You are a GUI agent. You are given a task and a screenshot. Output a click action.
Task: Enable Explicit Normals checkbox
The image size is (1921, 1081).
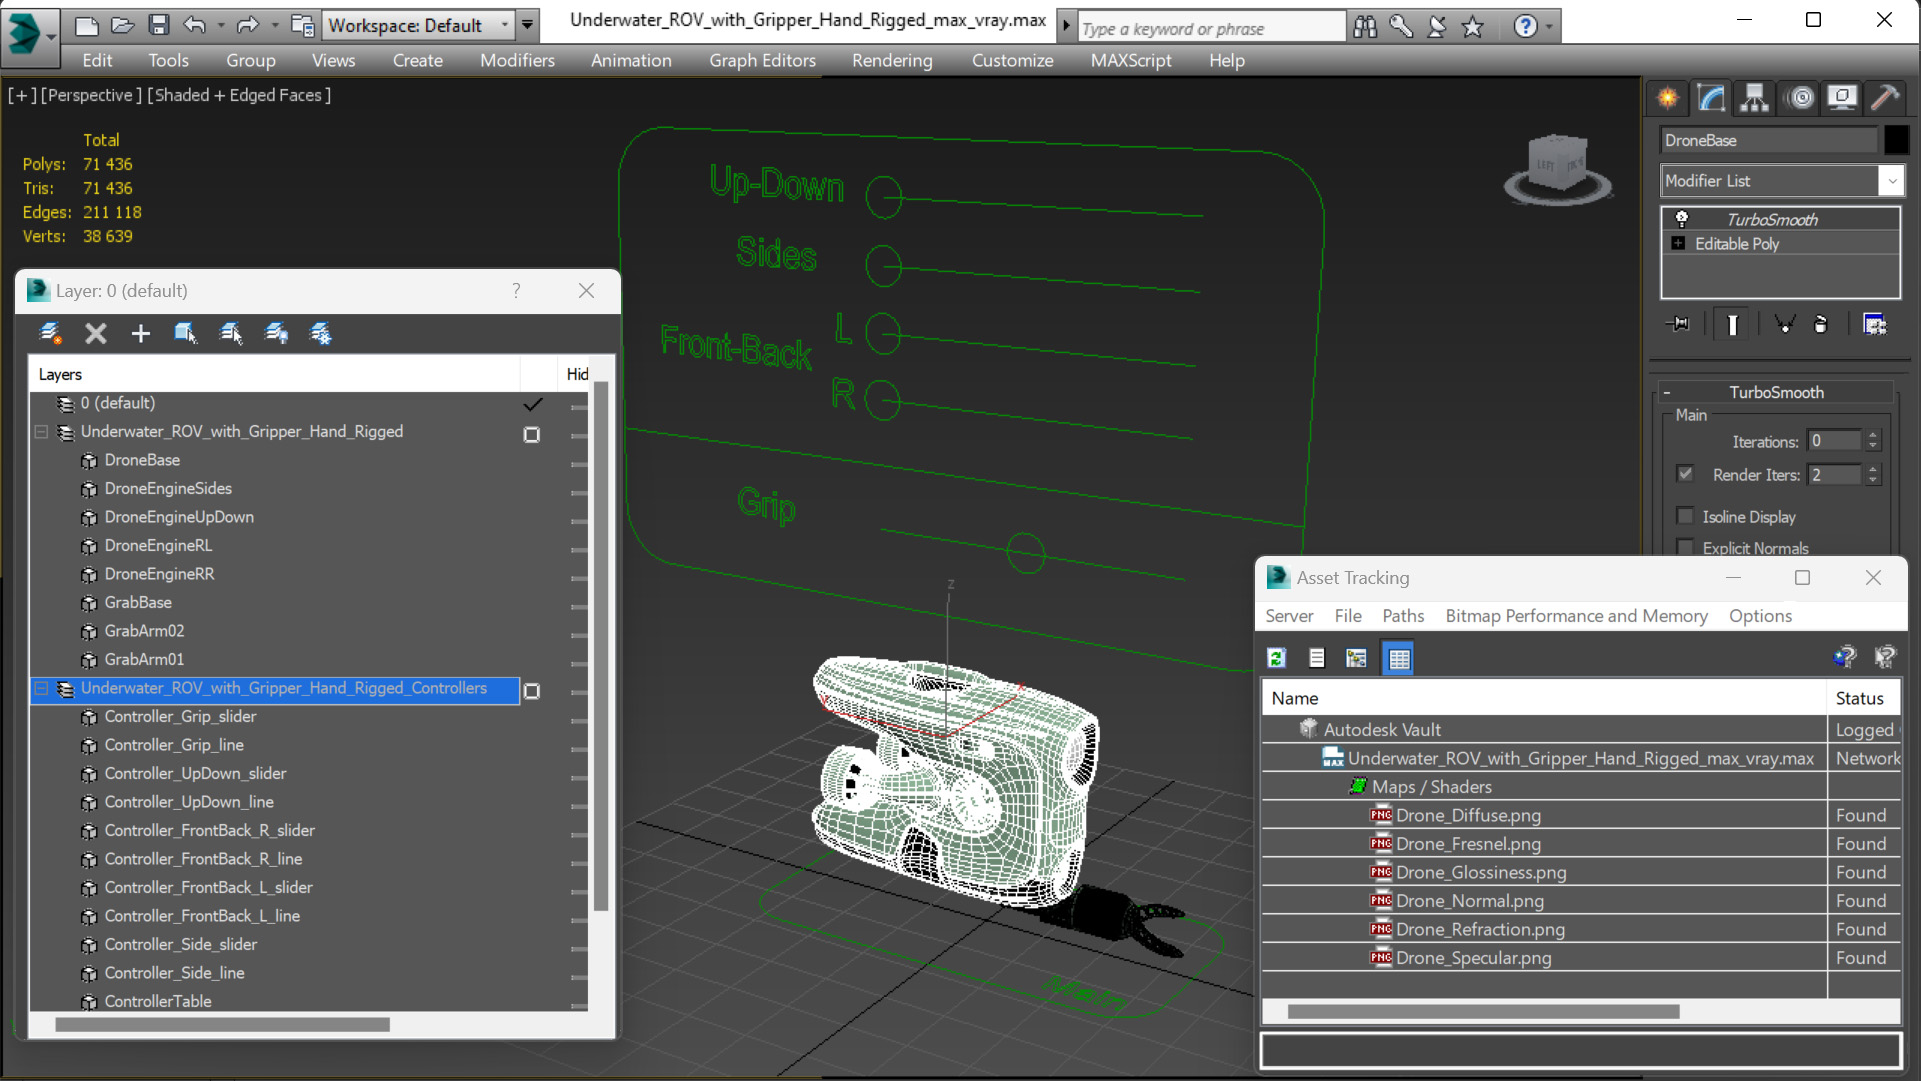click(1686, 547)
